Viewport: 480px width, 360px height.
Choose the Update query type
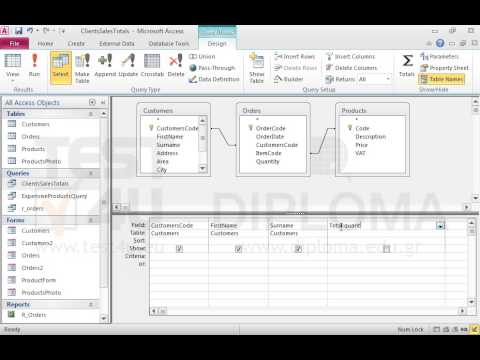(128, 65)
